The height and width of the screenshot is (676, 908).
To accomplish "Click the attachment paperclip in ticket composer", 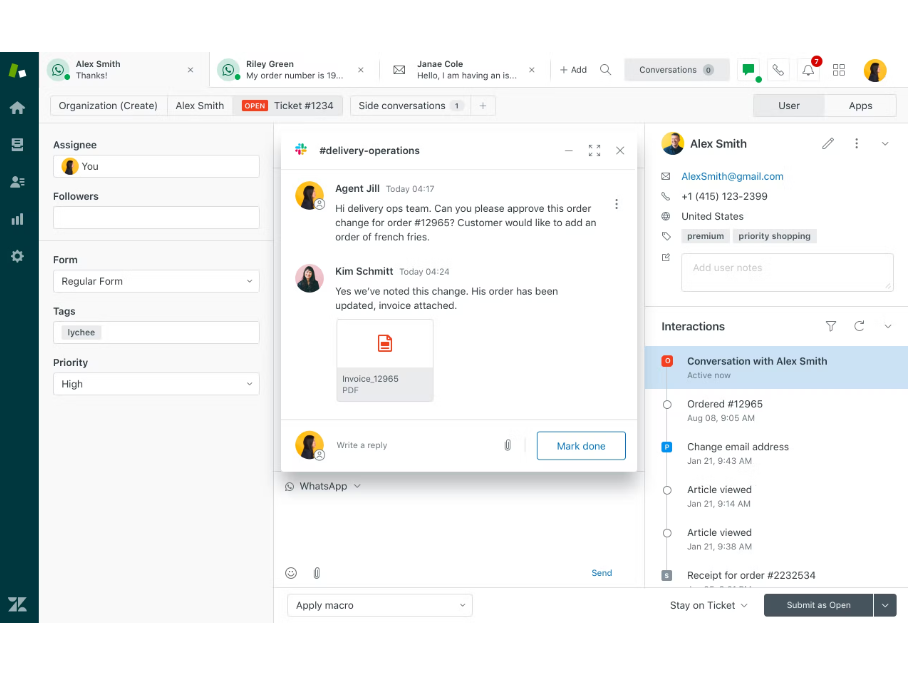I will coord(317,573).
